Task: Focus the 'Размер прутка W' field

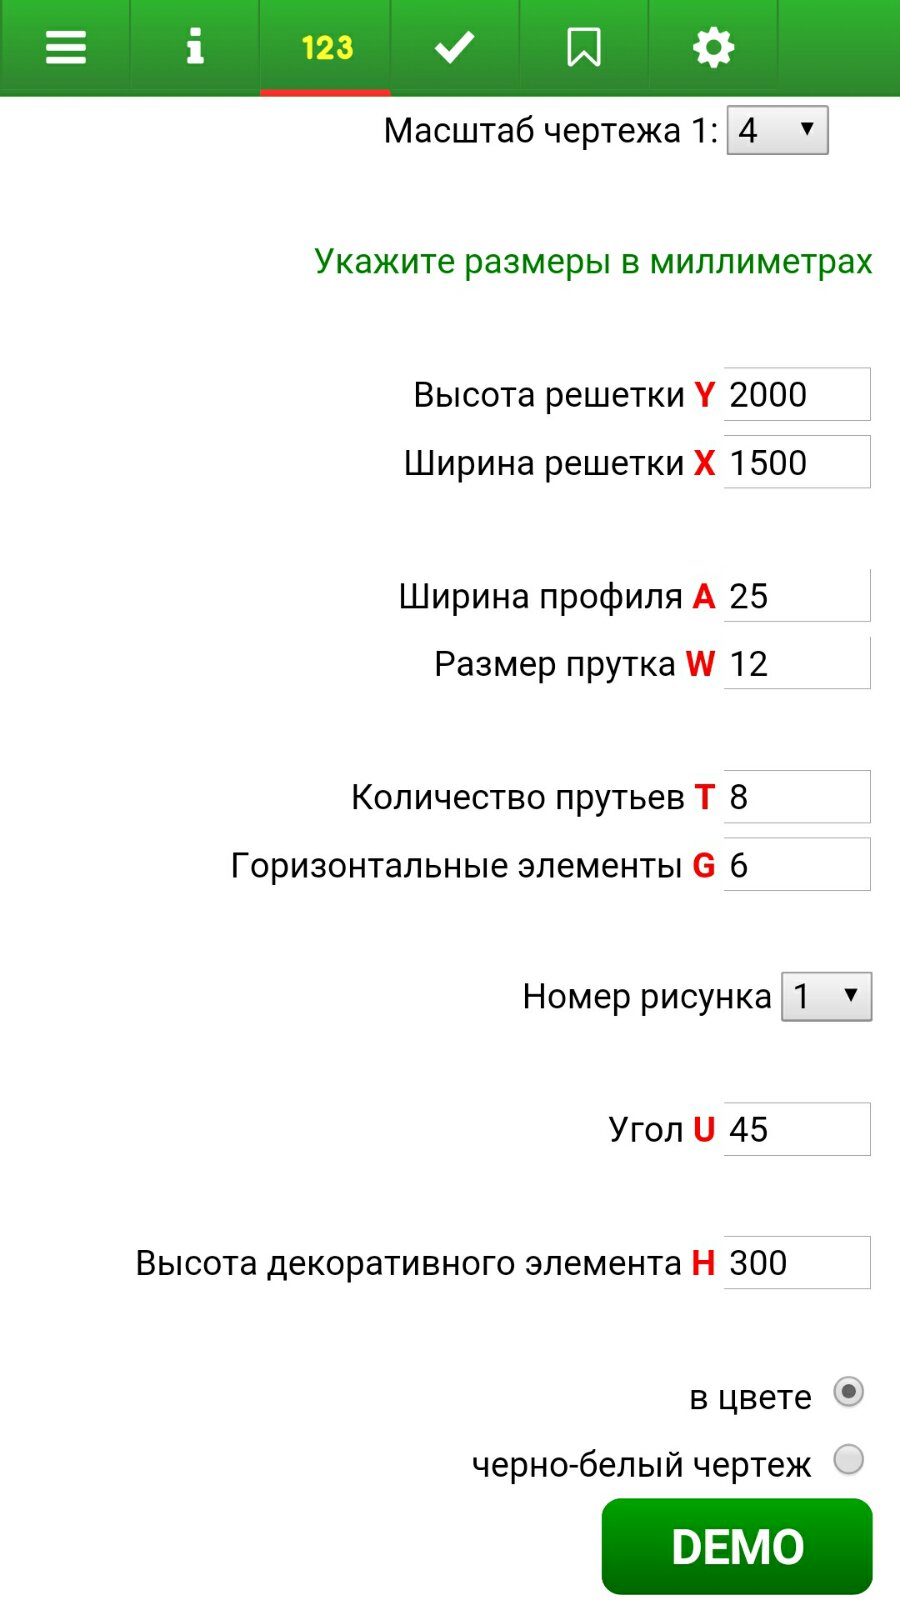Action: coord(796,664)
